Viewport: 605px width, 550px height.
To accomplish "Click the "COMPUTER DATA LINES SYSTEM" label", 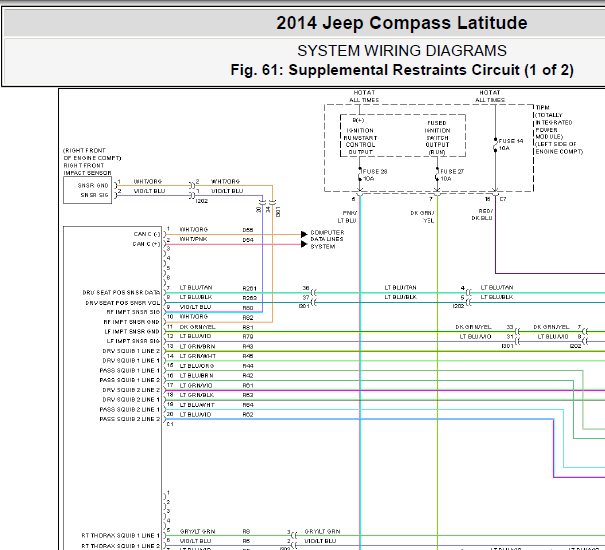I will [327, 239].
